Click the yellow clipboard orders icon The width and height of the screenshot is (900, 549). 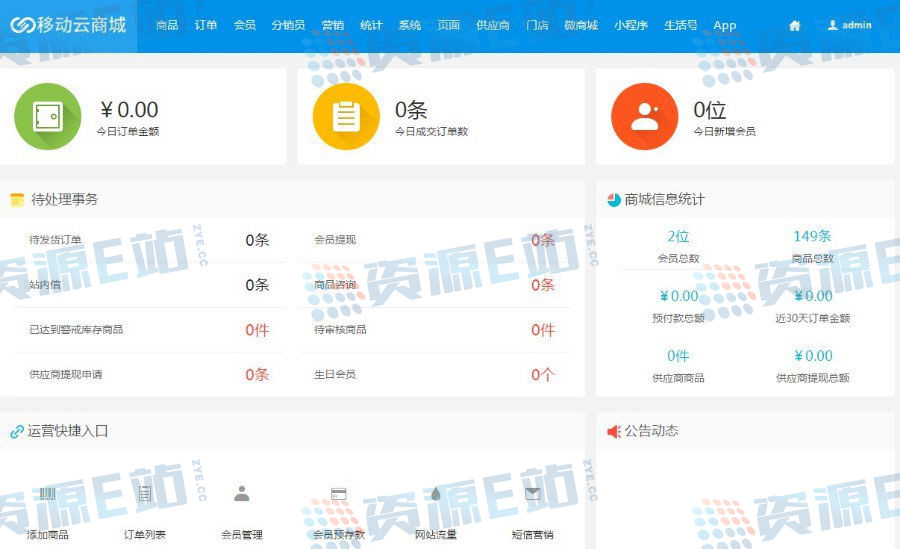[346, 116]
